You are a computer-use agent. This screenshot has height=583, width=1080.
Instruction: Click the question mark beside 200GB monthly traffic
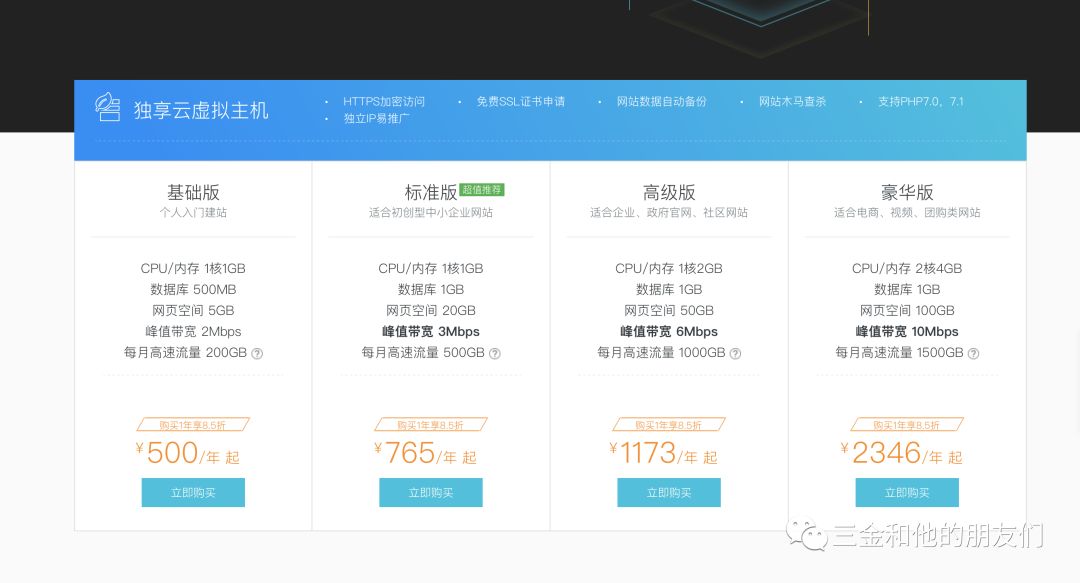pyautogui.click(x=257, y=353)
